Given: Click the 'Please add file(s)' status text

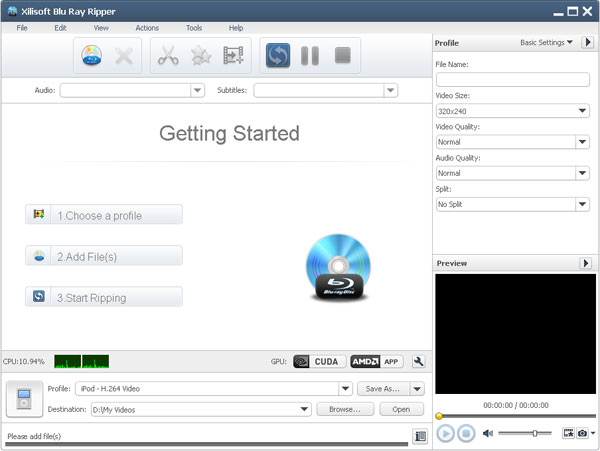Looking at the screenshot, I should pyautogui.click(x=34, y=436).
